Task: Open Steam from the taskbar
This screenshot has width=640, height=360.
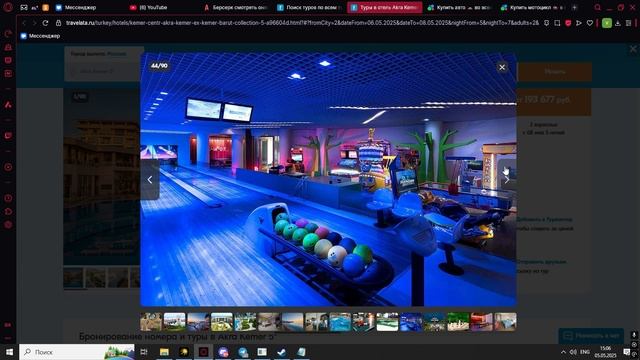Action: [282, 352]
